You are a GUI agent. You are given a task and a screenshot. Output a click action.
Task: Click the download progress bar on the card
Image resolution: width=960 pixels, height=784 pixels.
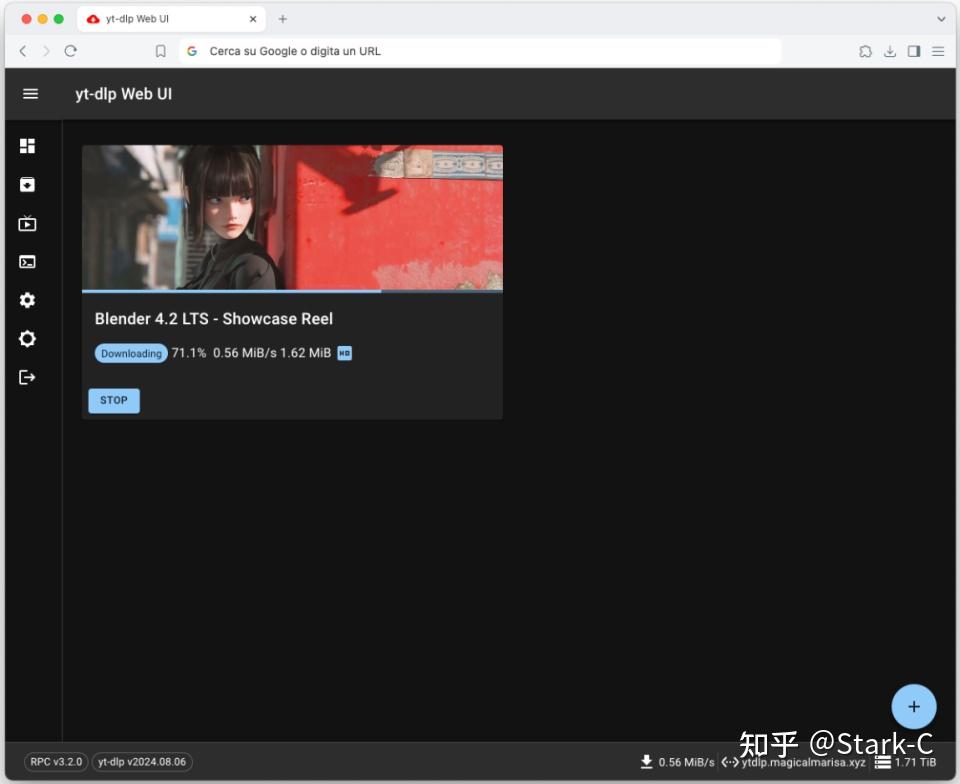point(292,290)
